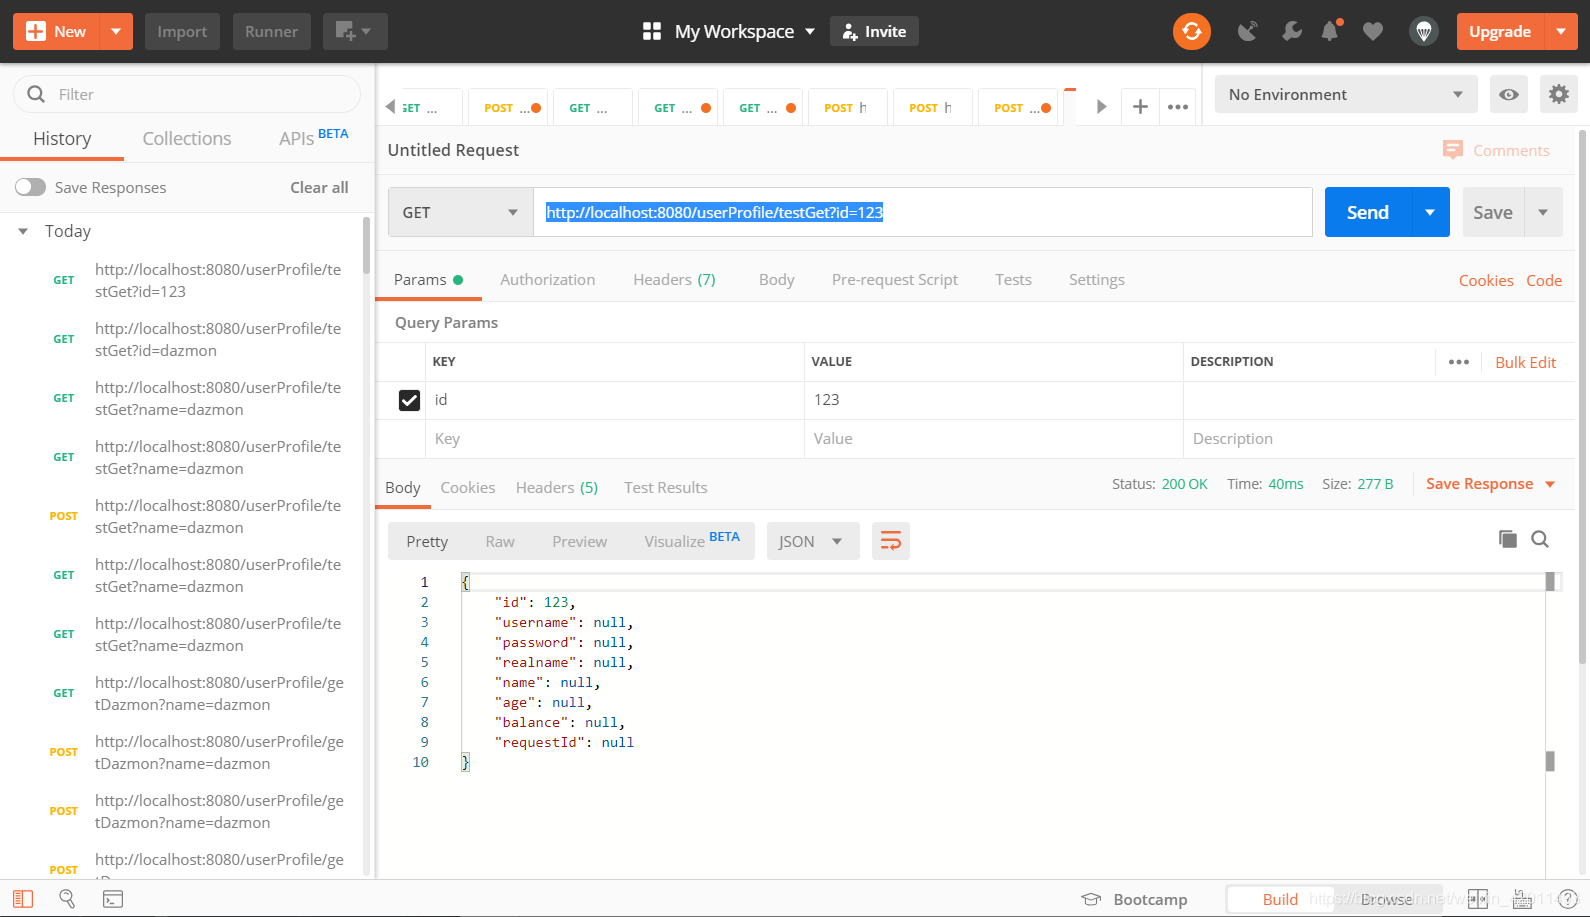This screenshot has height=917, width=1590.
Task: Open the Save Response dropdown
Action: coord(1491,484)
